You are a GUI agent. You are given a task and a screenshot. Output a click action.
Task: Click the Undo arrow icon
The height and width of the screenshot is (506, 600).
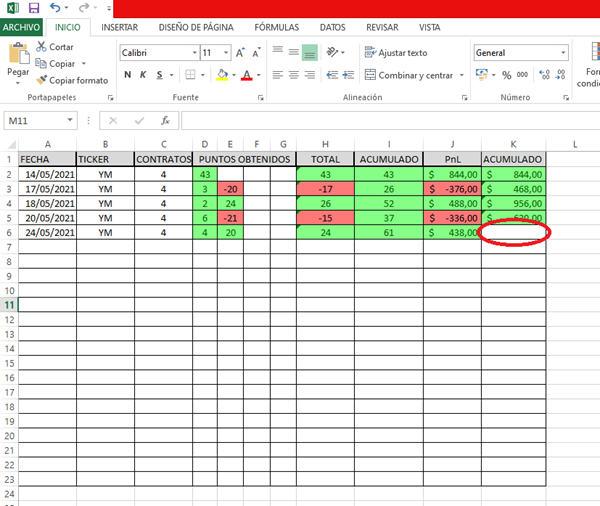(55, 7)
